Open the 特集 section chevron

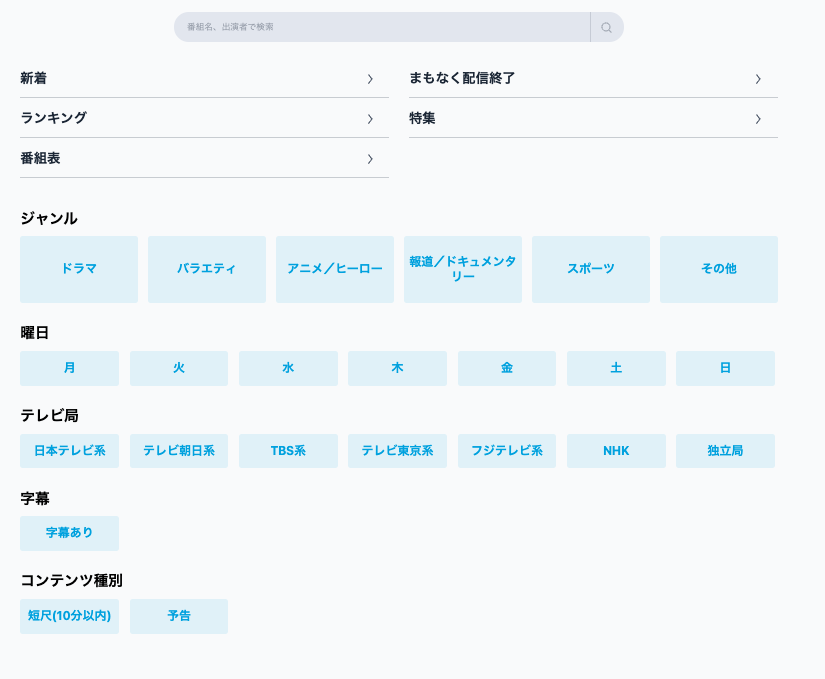click(x=758, y=119)
